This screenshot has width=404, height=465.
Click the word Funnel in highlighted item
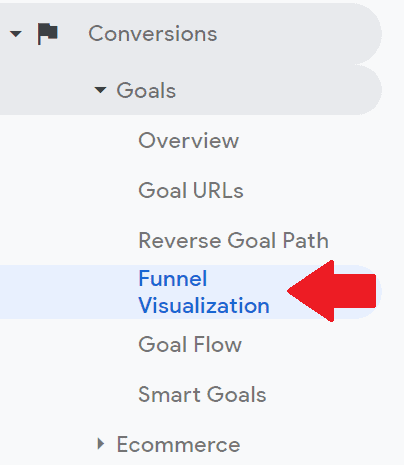(x=173, y=278)
